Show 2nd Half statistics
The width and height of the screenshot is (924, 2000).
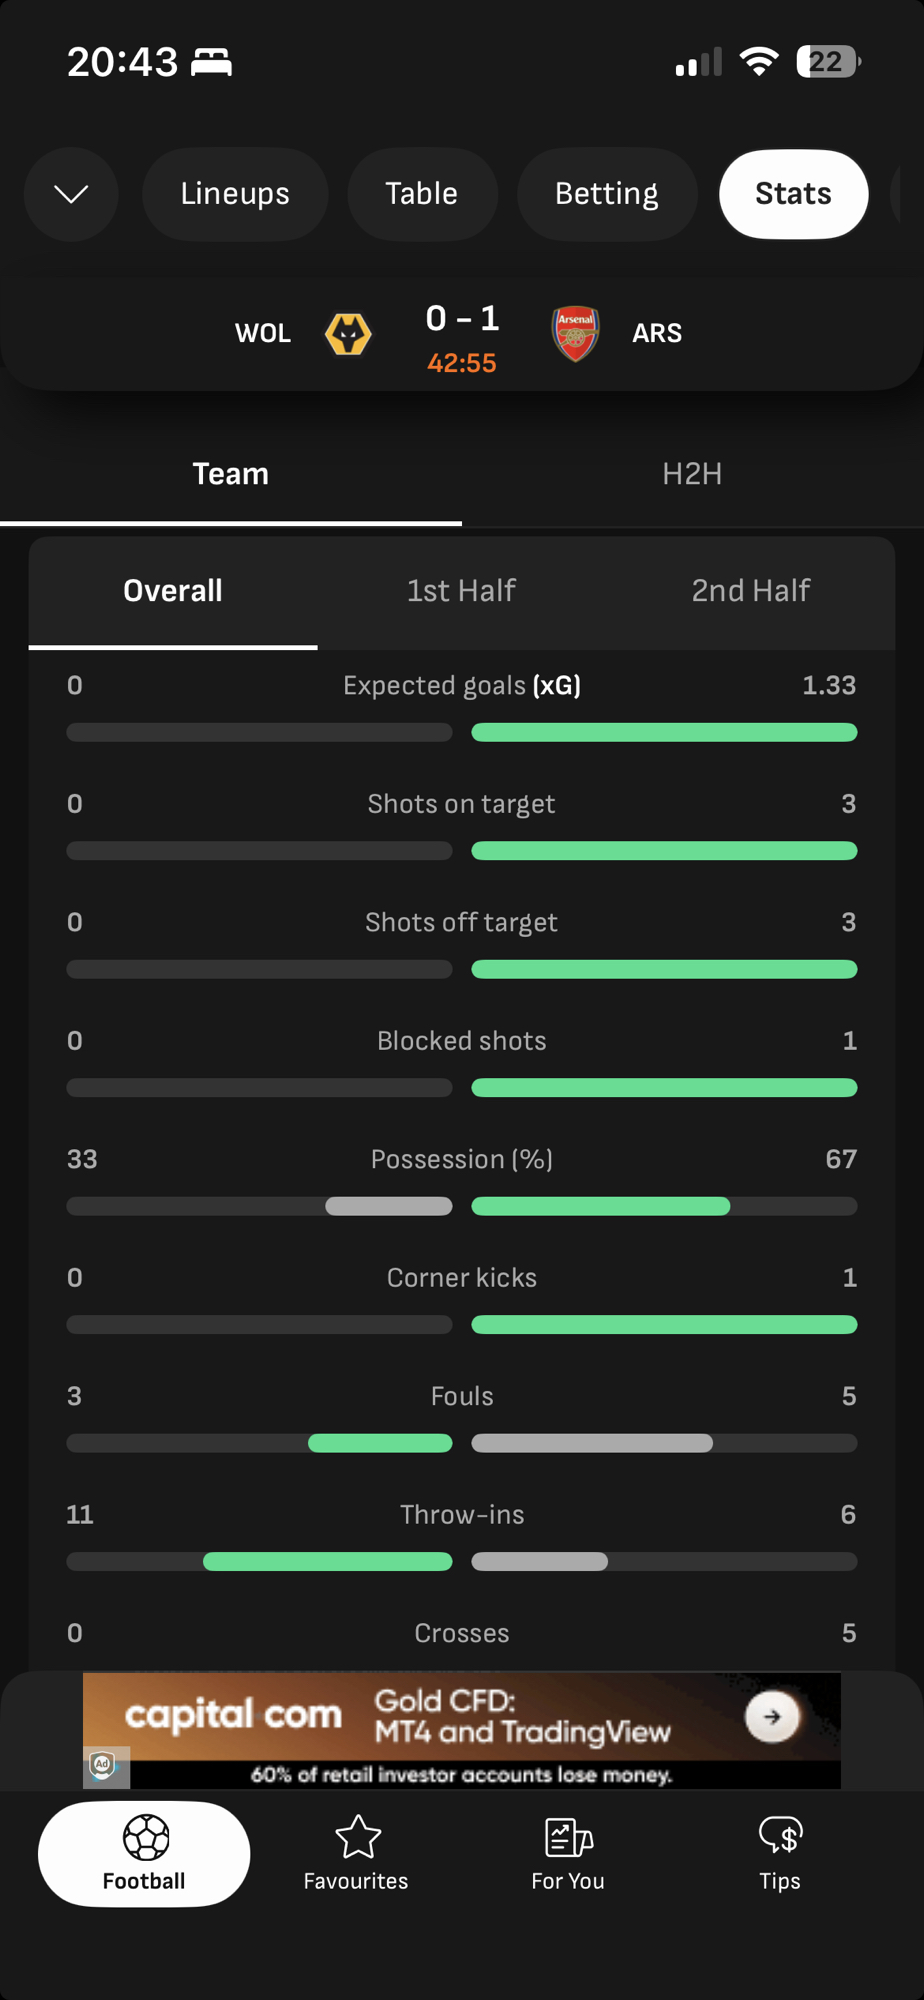[750, 591]
